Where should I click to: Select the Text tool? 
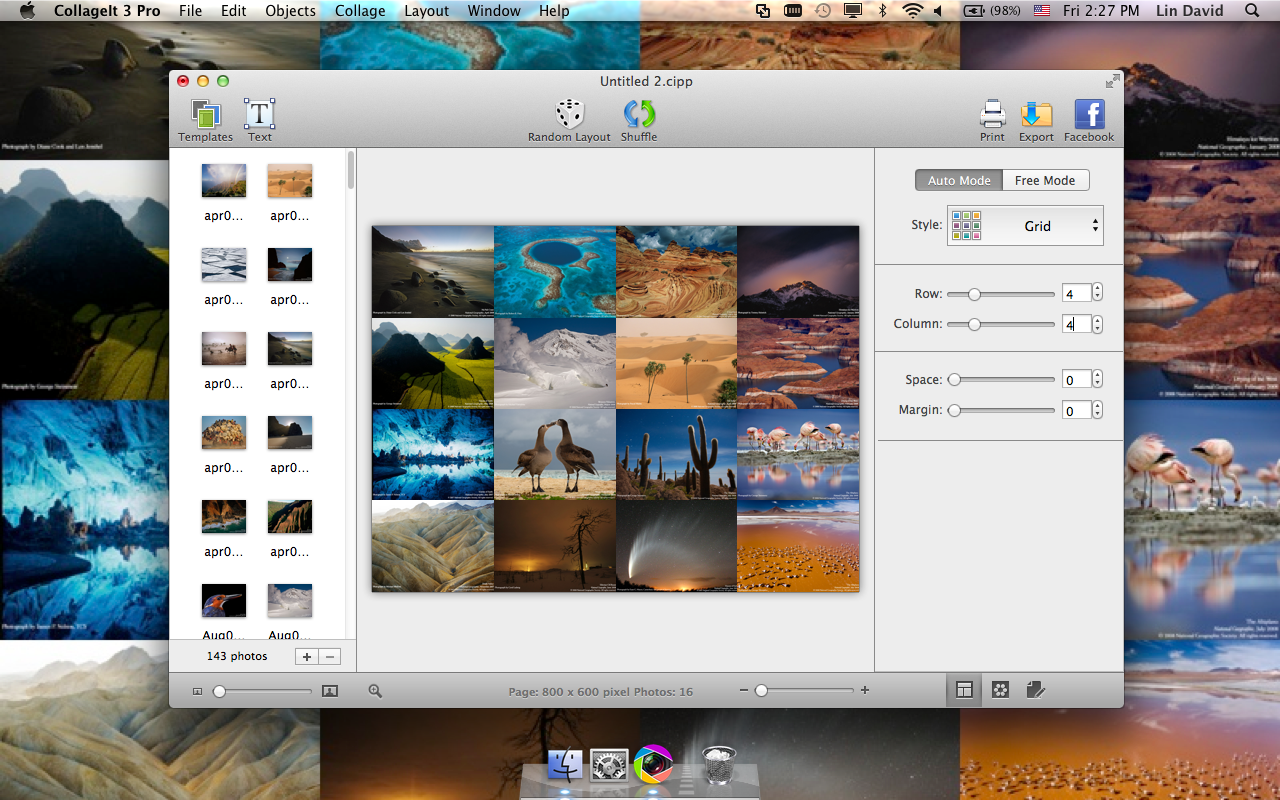[x=260, y=121]
